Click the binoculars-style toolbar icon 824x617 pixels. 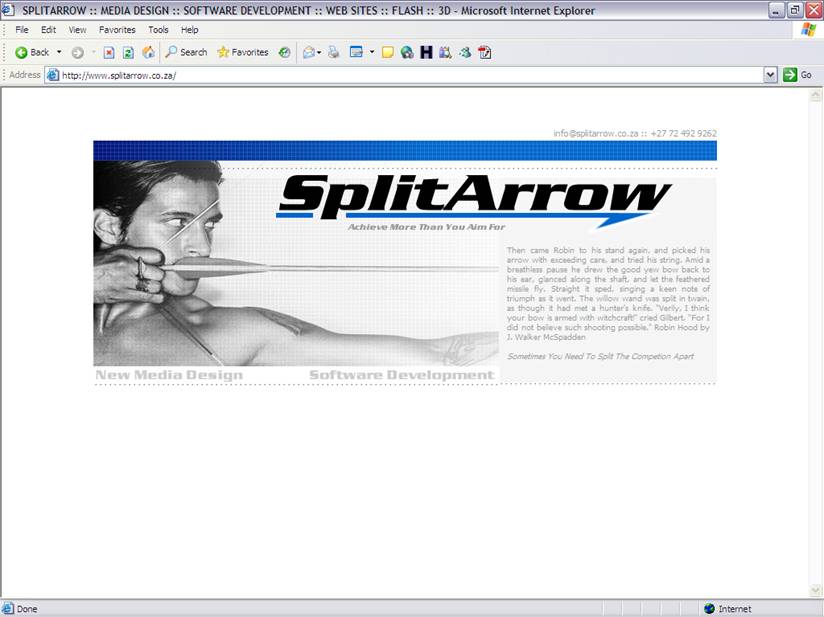point(445,52)
